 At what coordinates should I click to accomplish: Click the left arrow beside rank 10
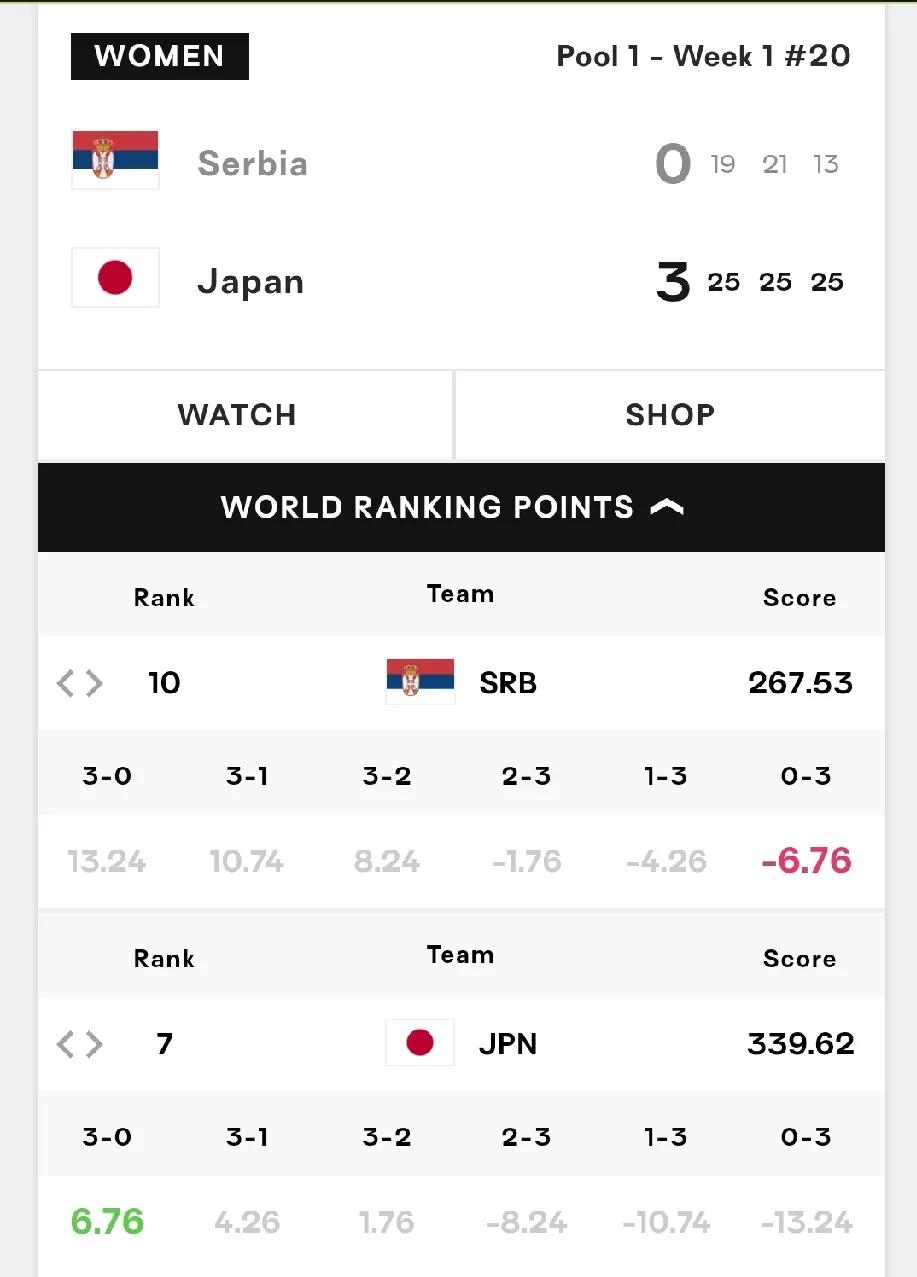66,683
